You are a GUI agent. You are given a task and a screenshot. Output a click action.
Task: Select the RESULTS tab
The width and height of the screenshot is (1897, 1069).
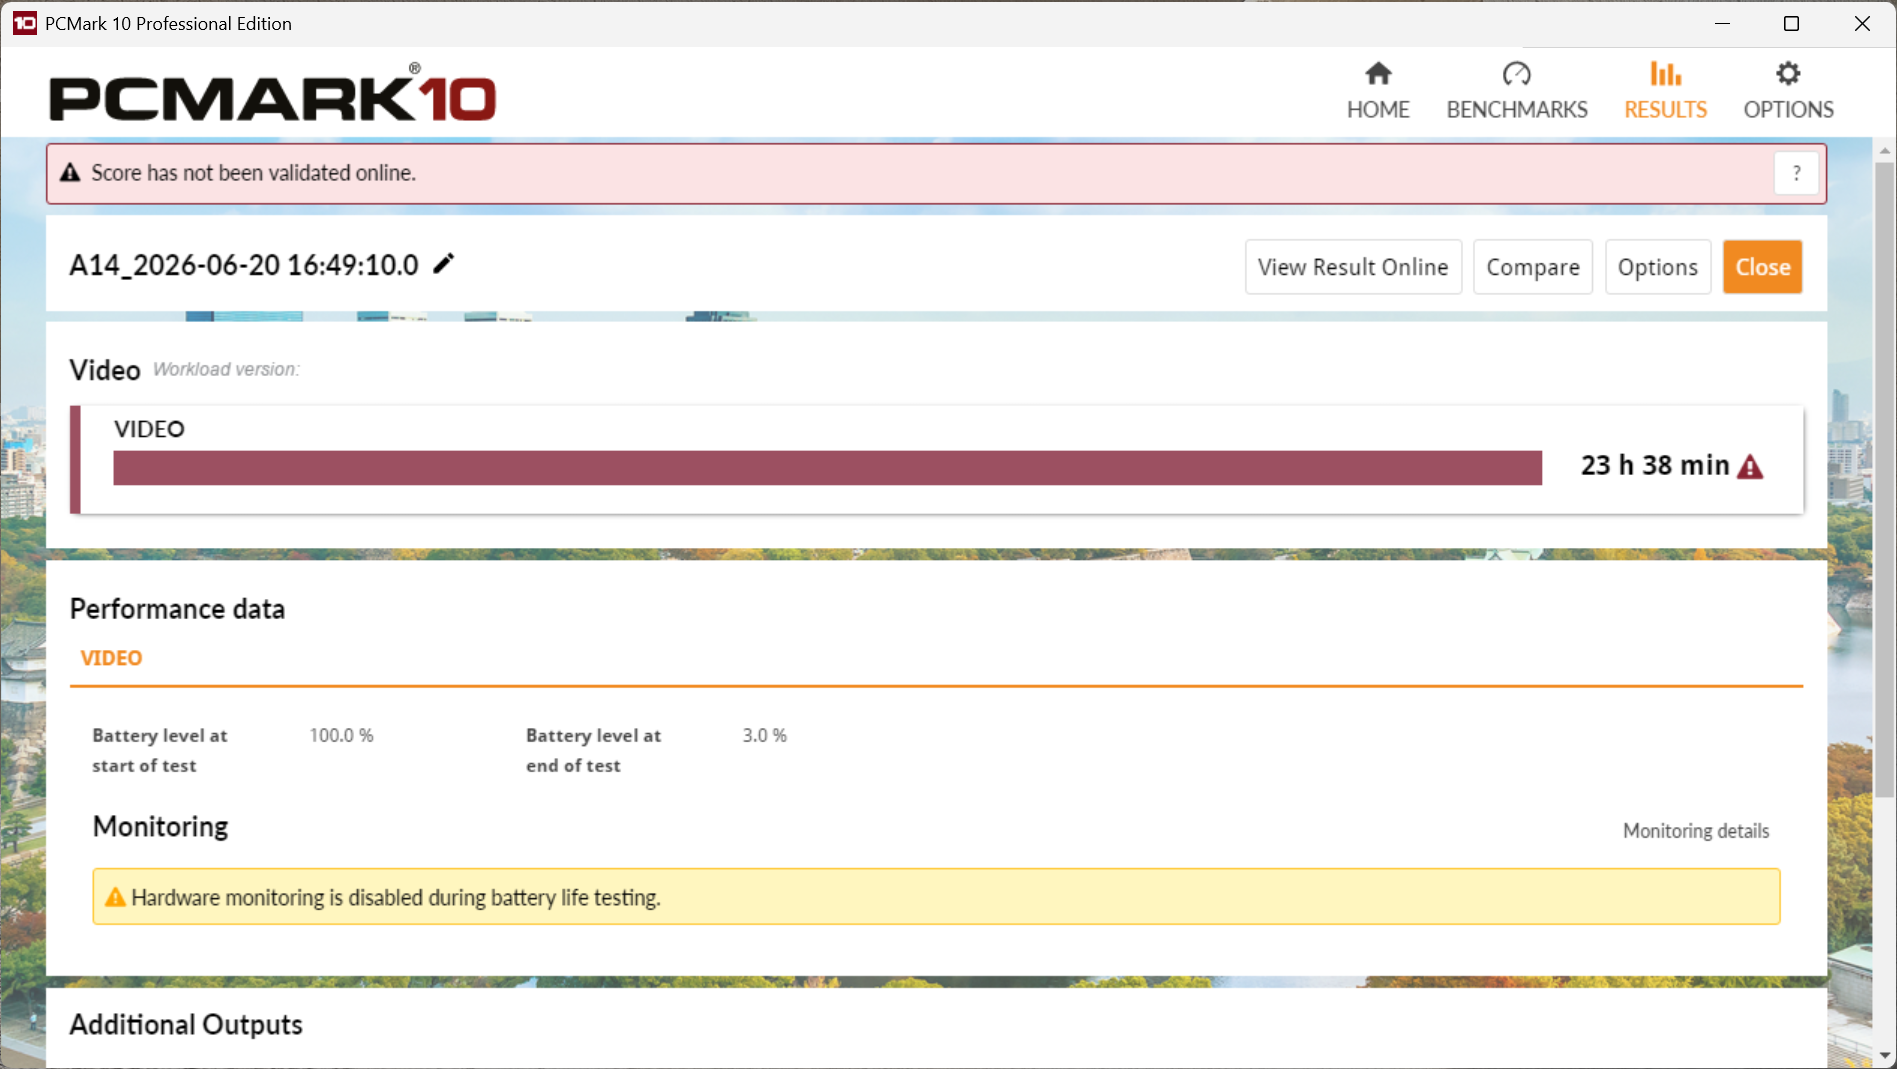[1665, 91]
